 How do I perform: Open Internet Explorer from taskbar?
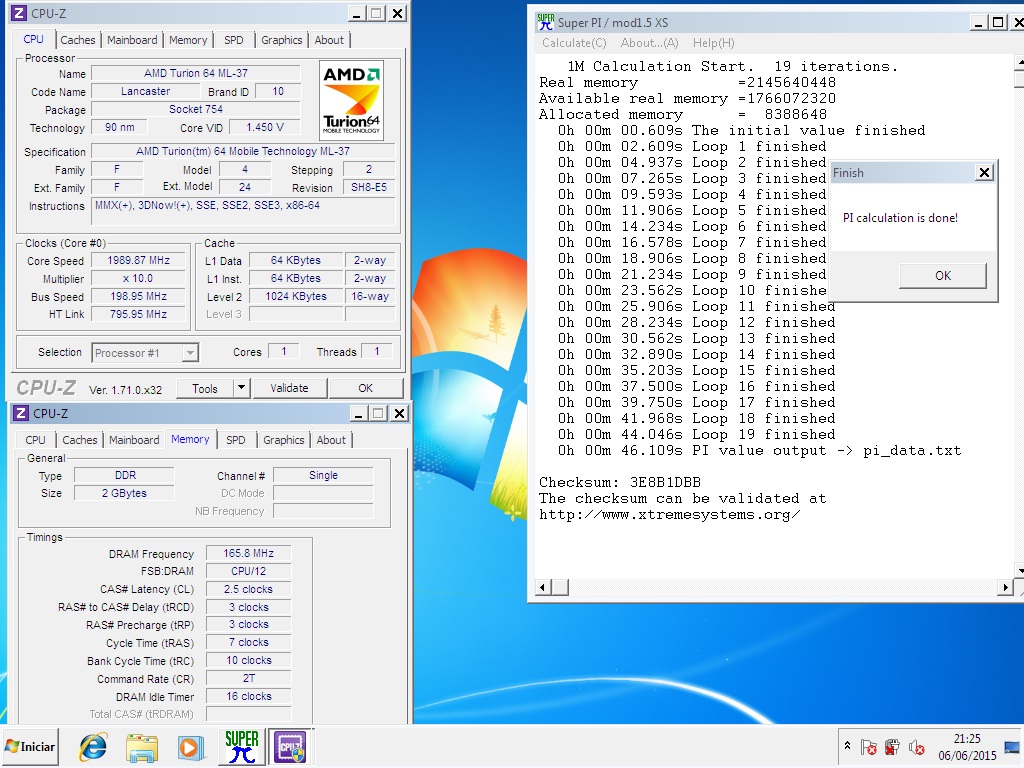tap(93, 746)
